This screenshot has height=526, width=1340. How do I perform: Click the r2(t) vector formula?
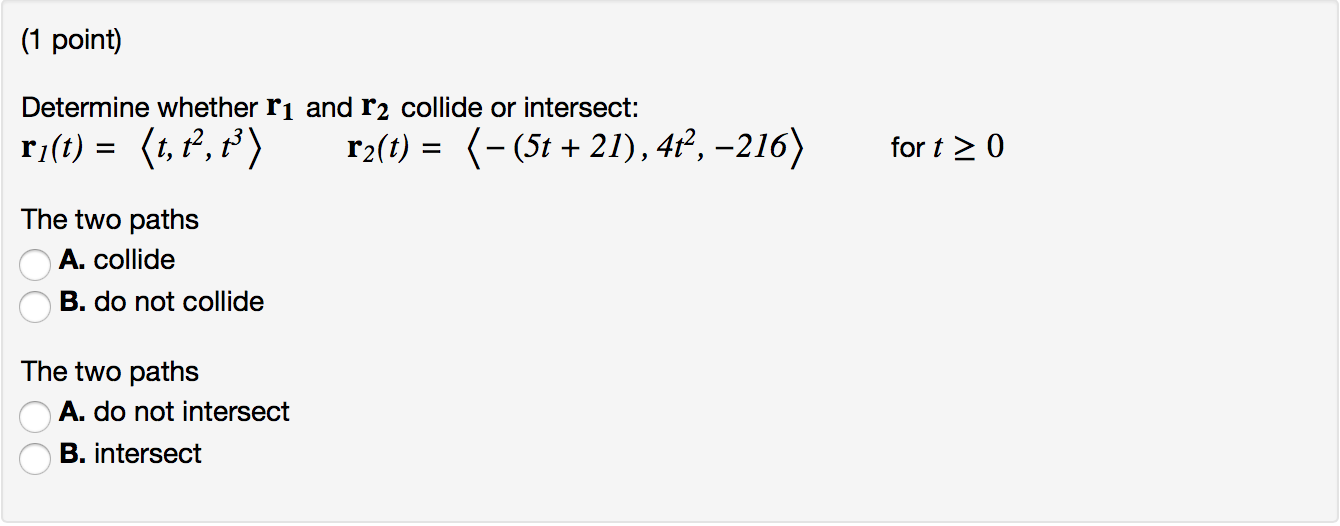click(x=574, y=149)
